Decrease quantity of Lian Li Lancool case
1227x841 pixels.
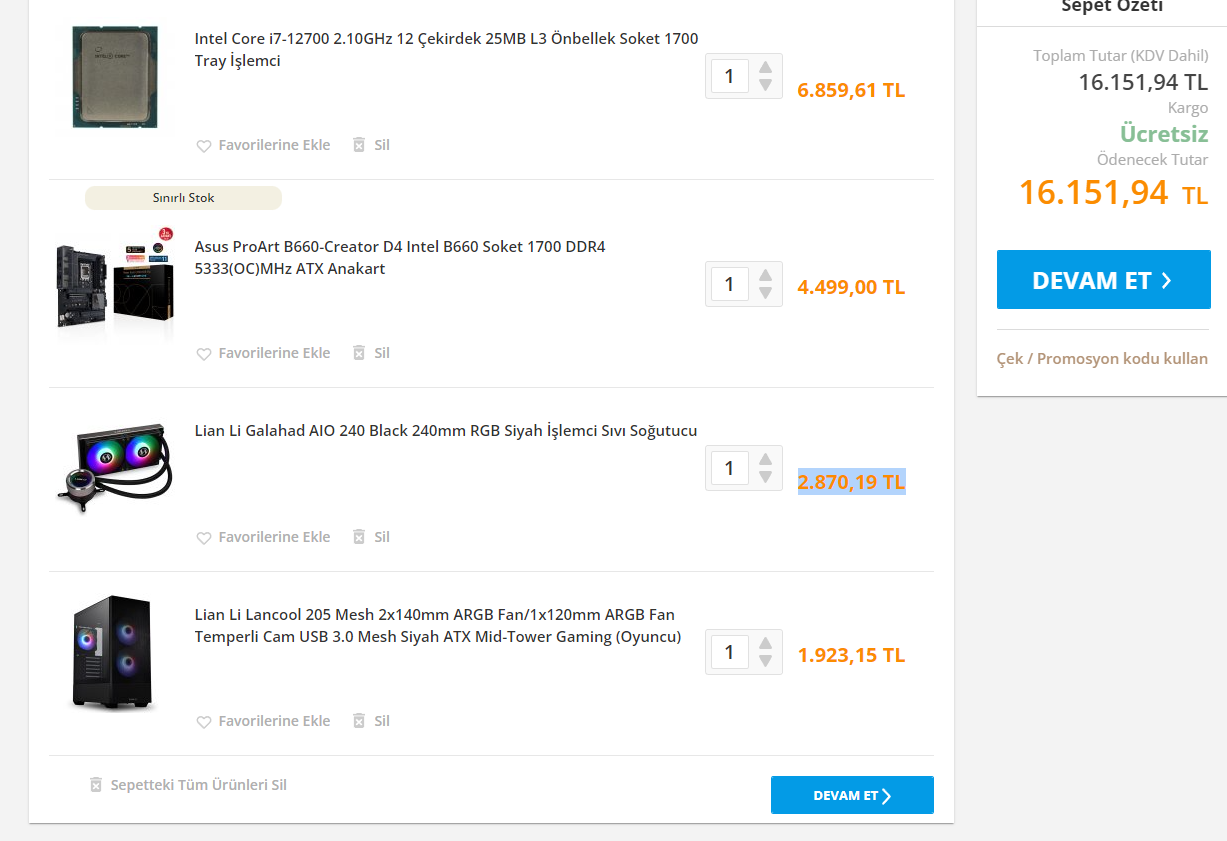click(765, 661)
